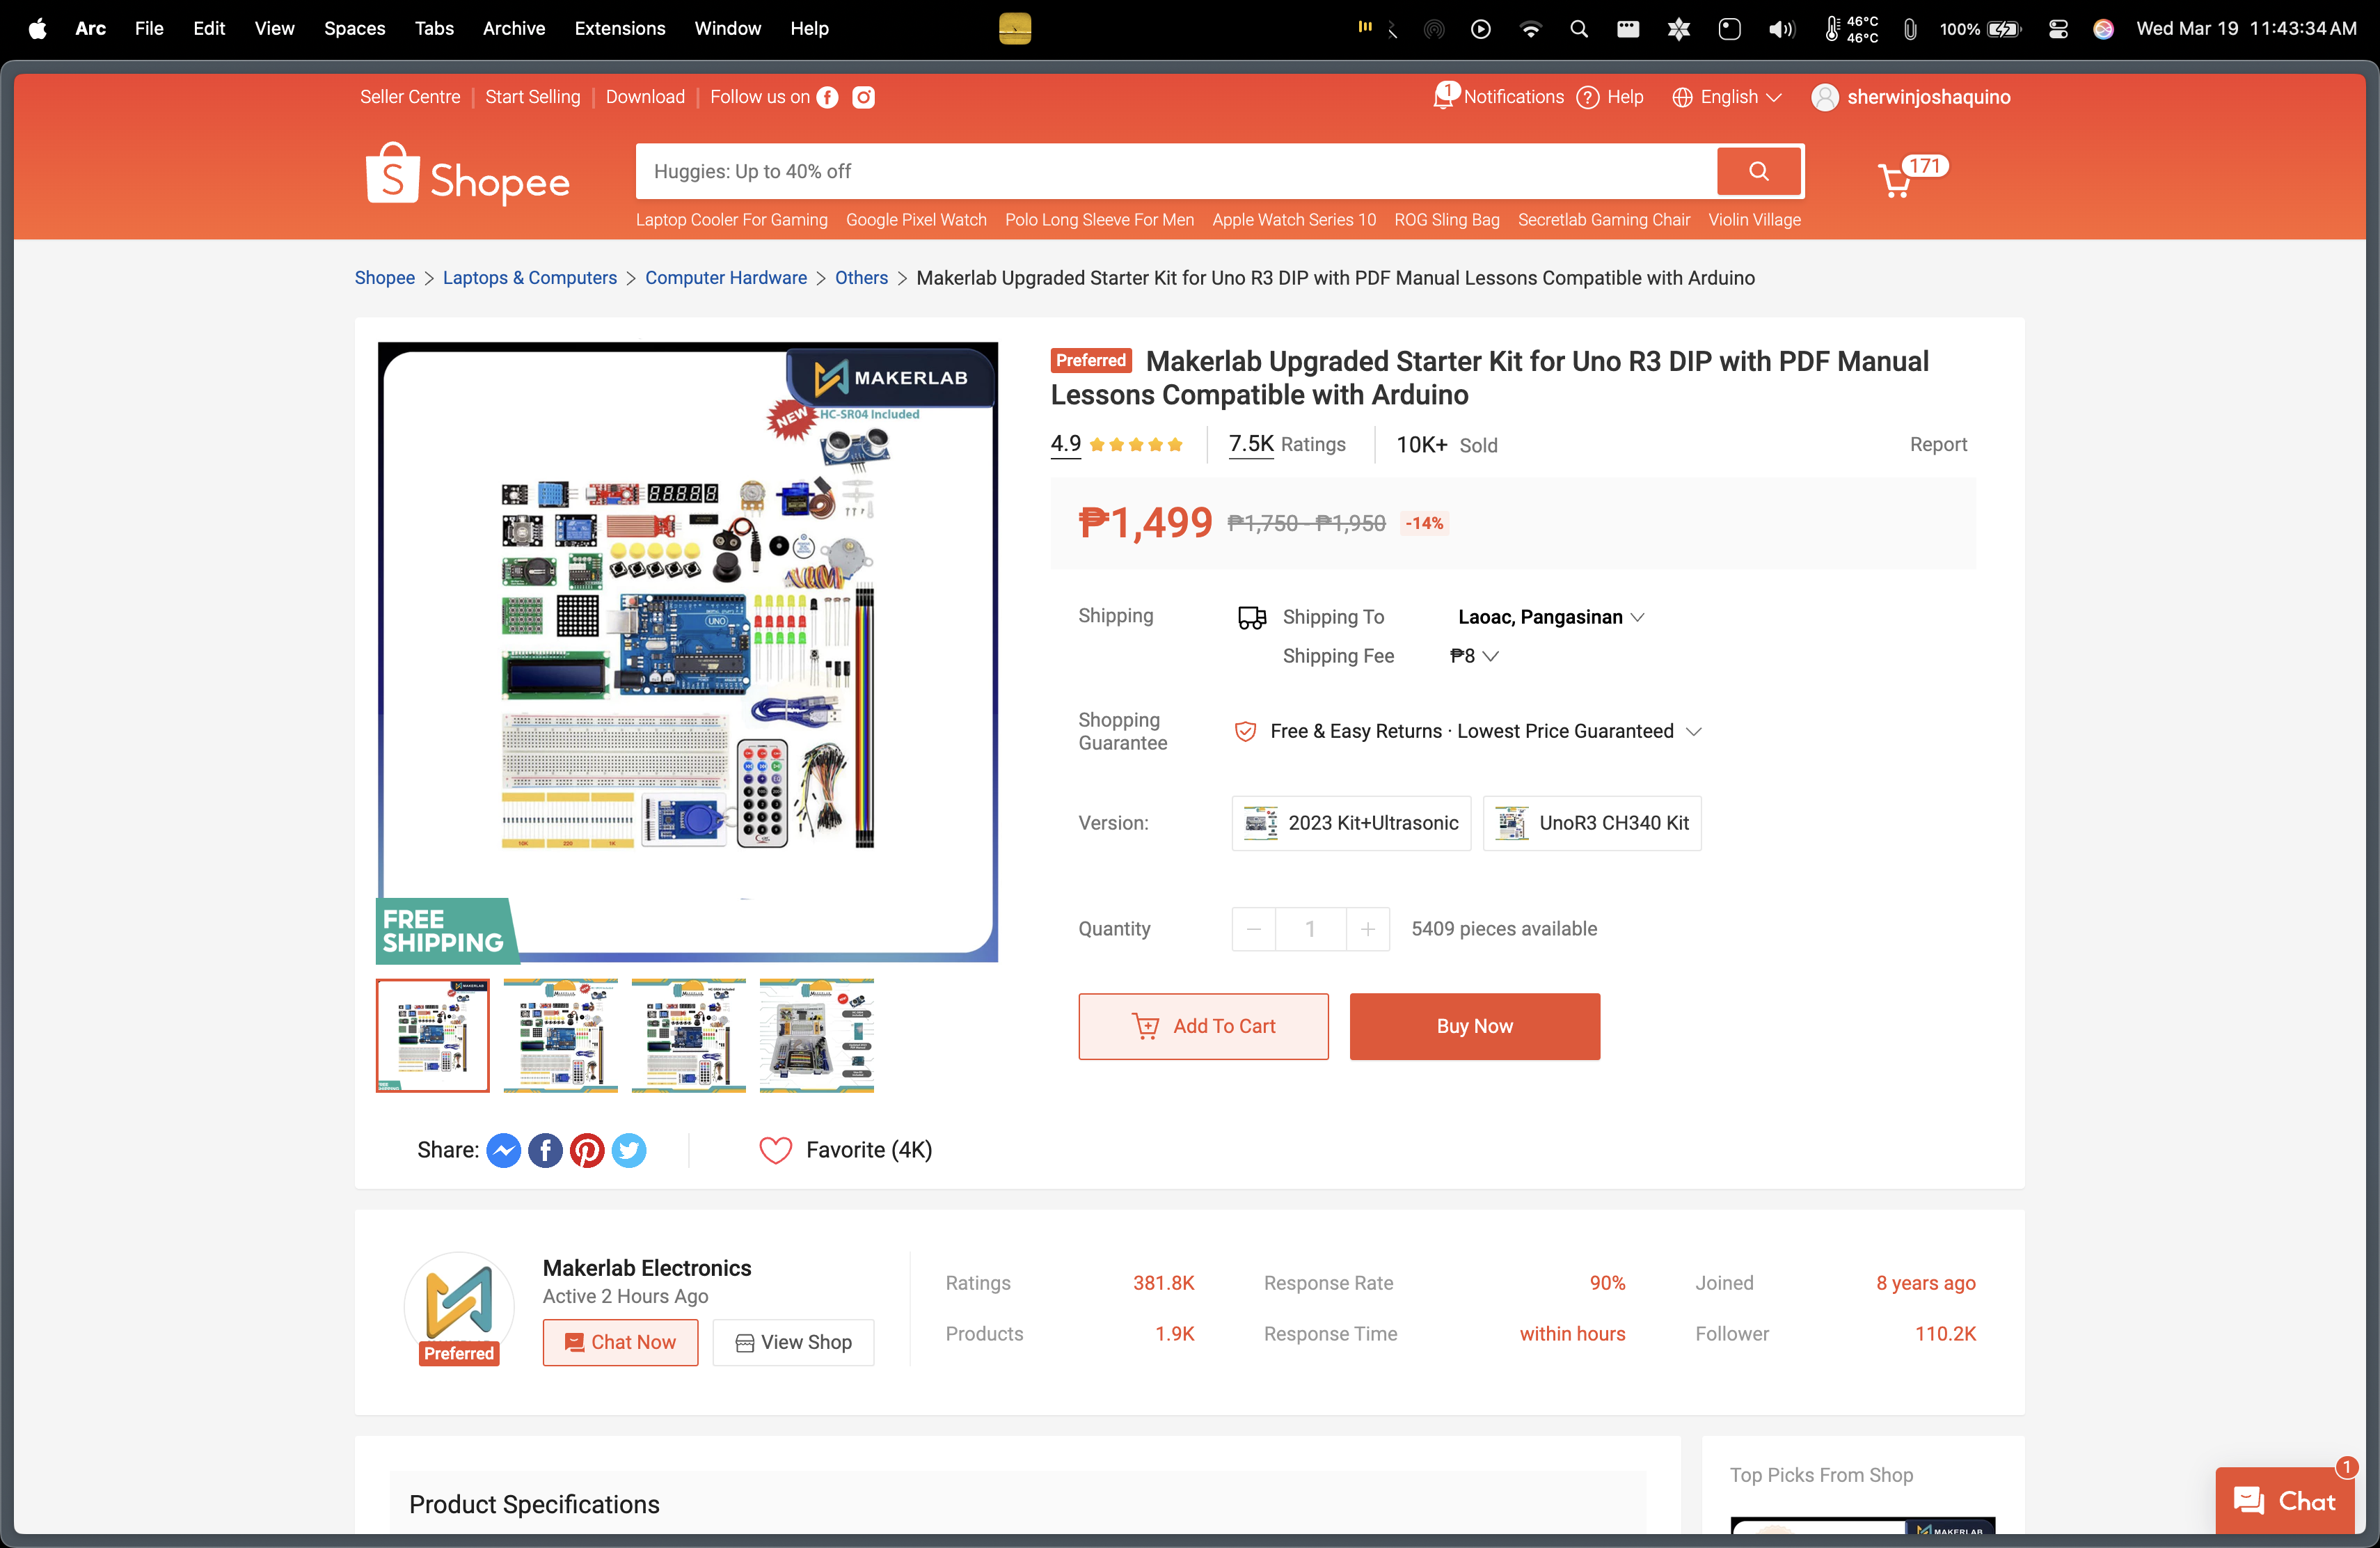The image size is (2380, 1548).
Task: View the 7.5K Ratings
Action: (1287, 444)
